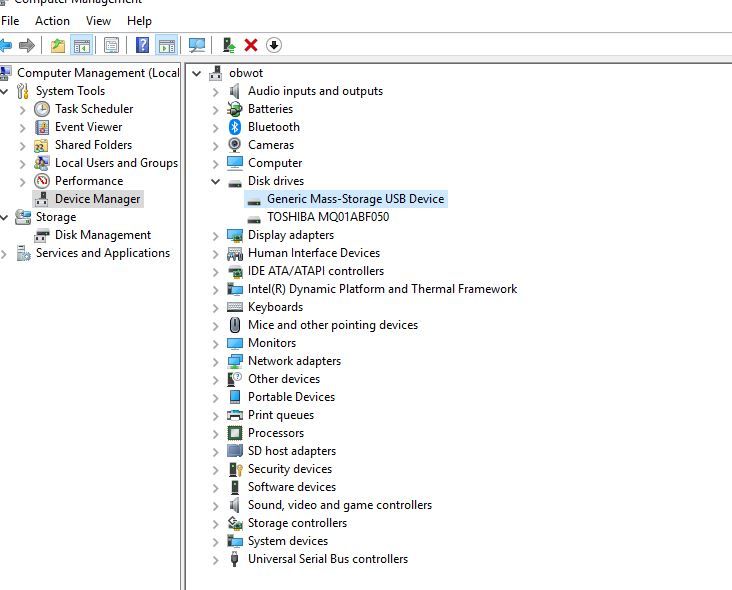
Task: Collapse the Disk drives category
Action: tap(215, 181)
